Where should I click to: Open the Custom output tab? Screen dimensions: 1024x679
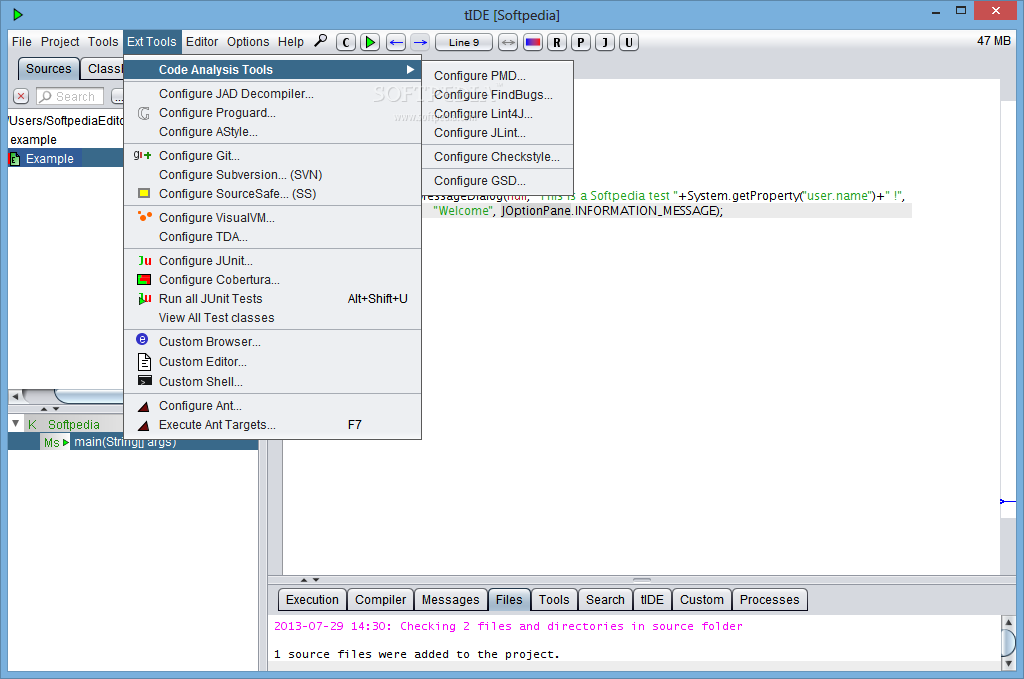coord(701,599)
